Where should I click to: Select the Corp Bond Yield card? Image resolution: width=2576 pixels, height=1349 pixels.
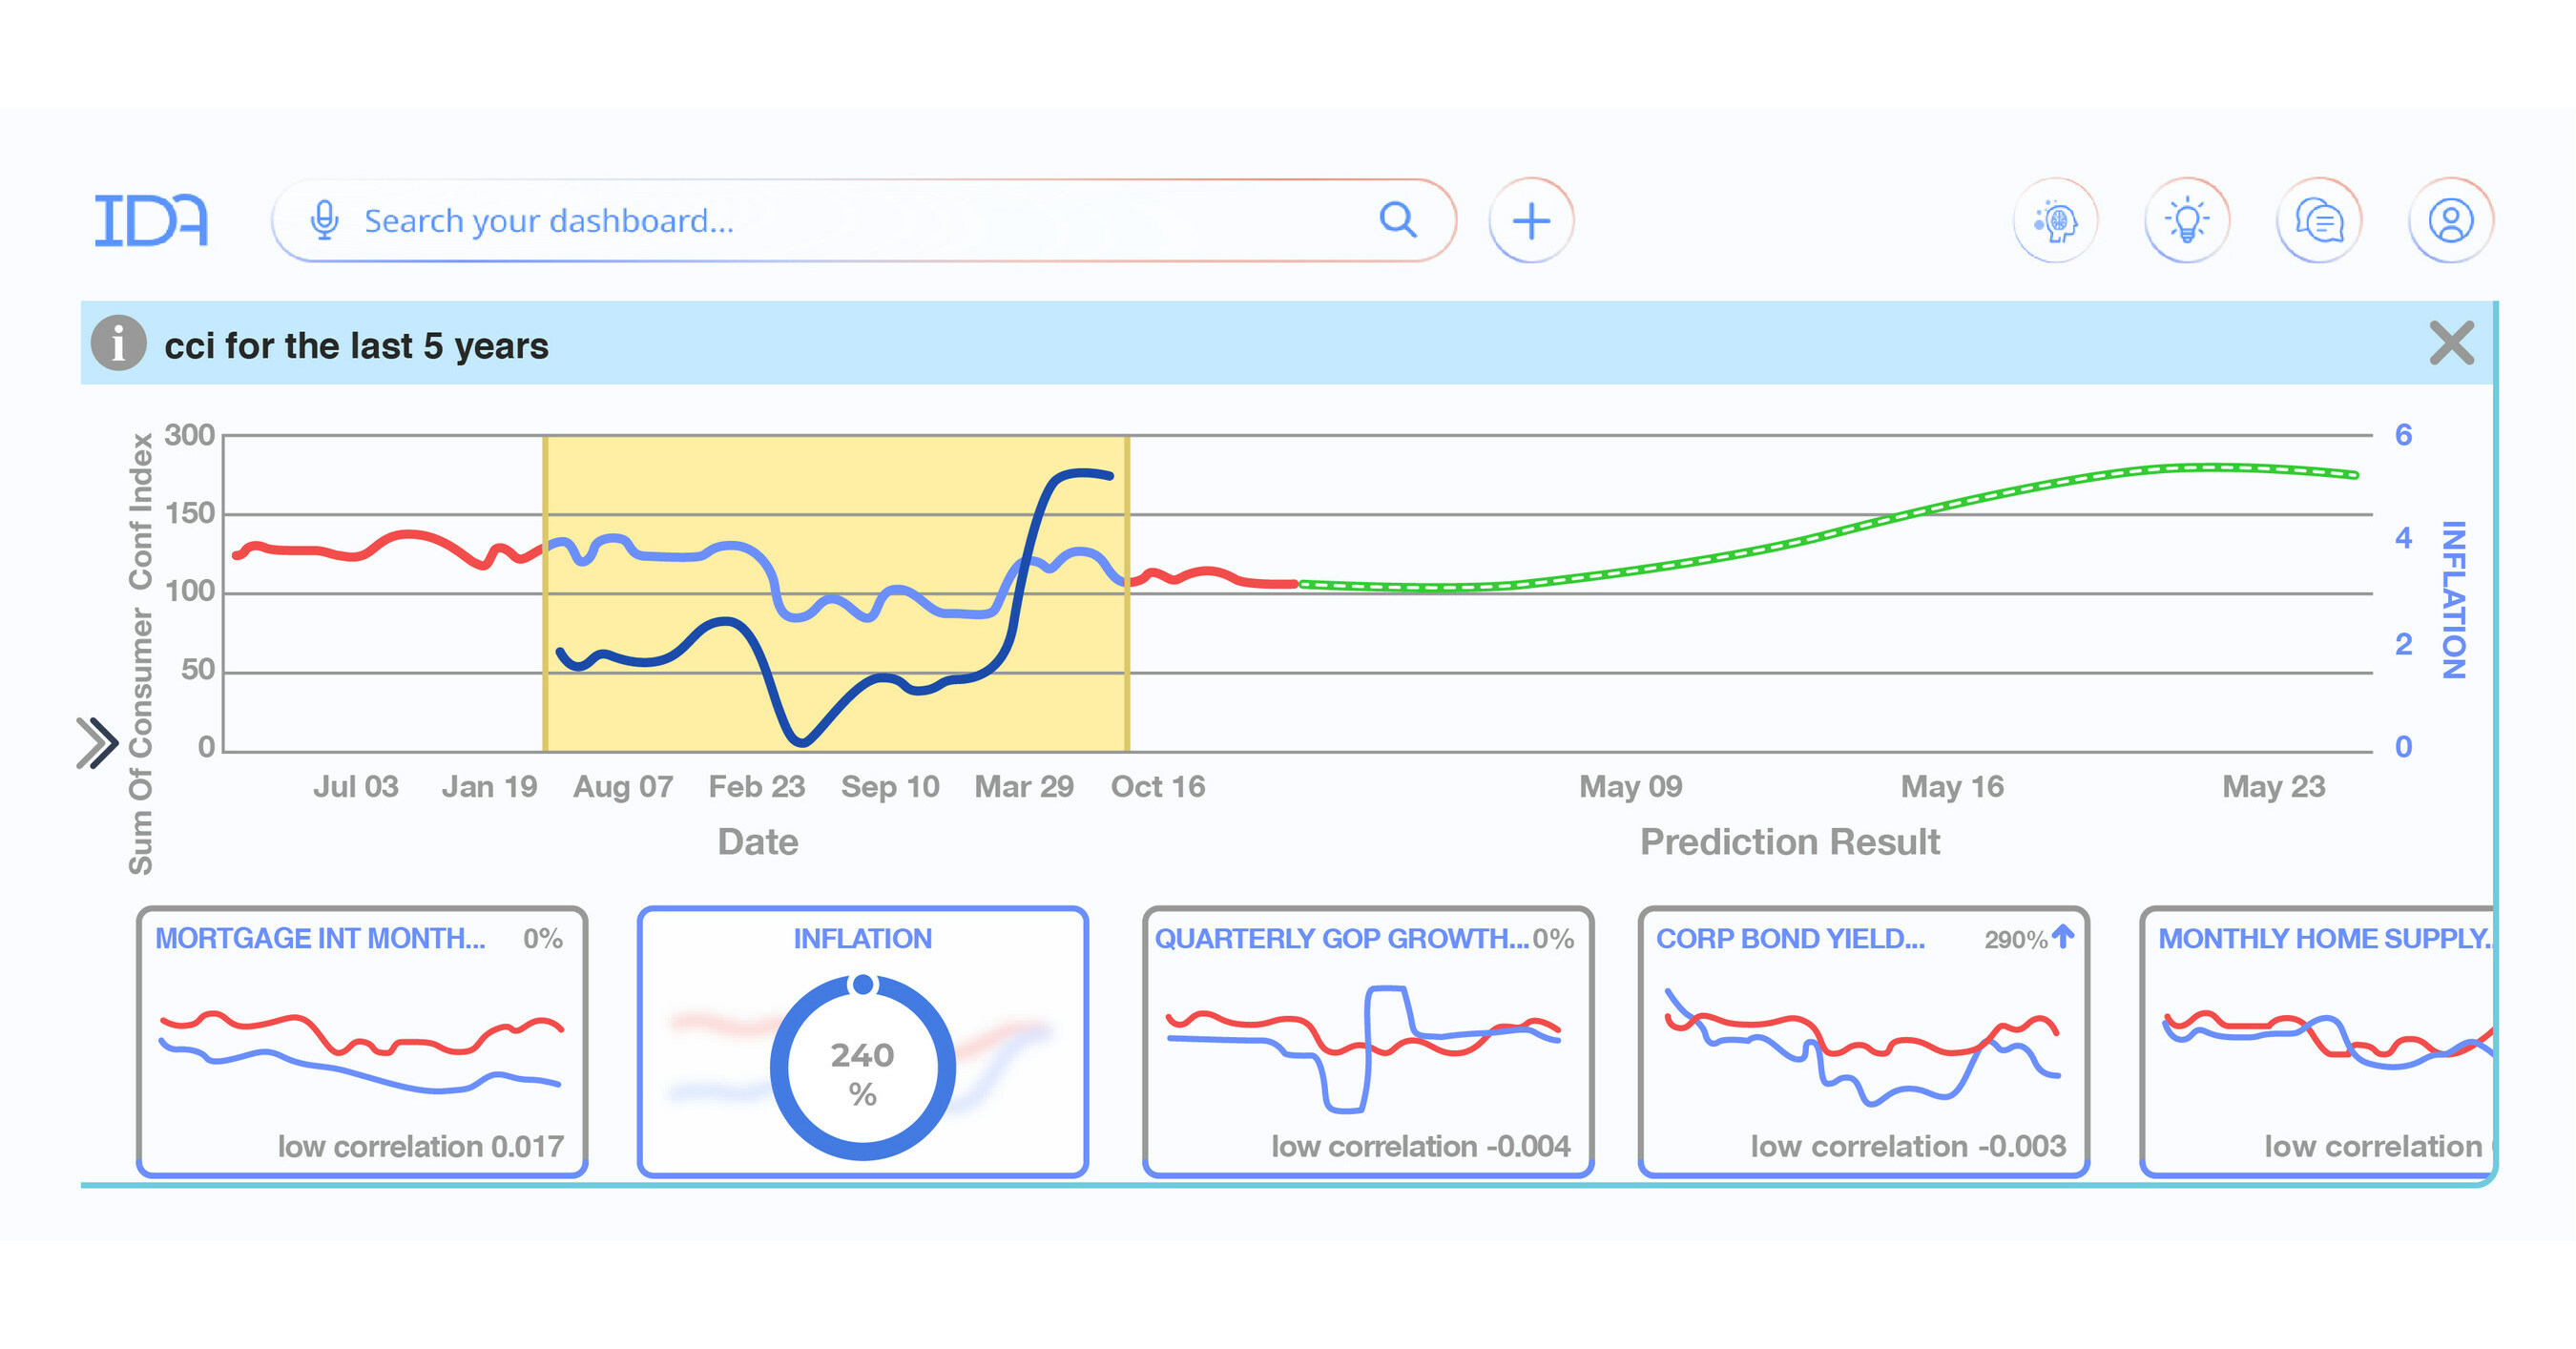click(1863, 1041)
